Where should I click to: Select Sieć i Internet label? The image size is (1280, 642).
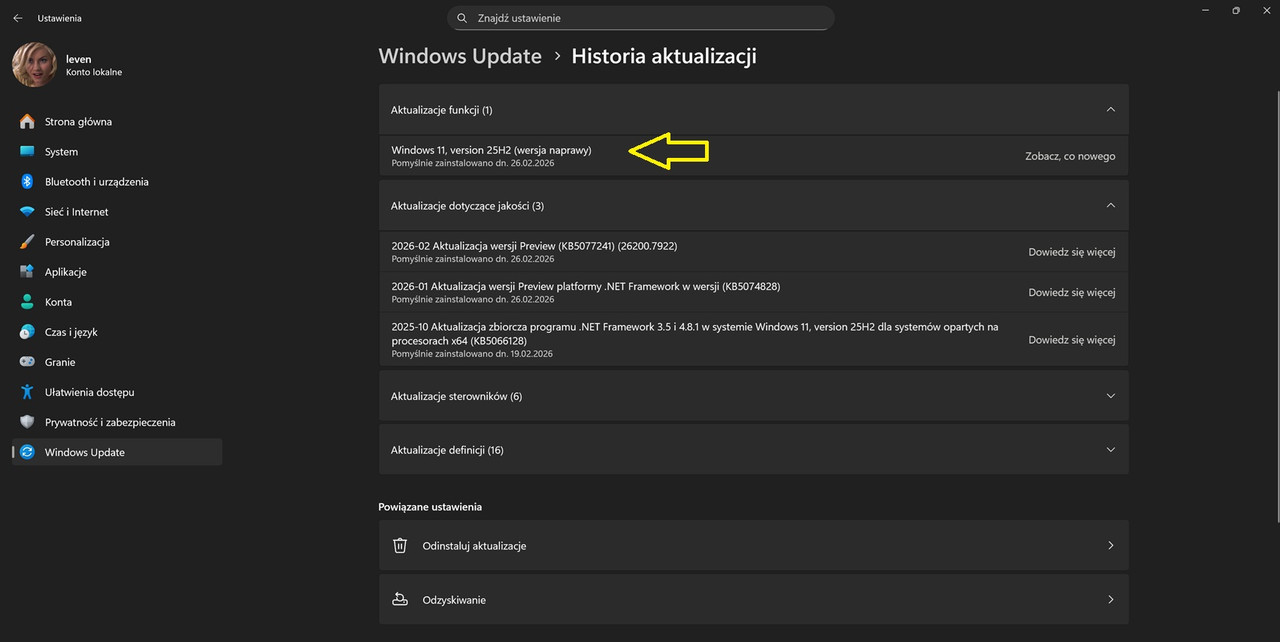click(x=76, y=212)
